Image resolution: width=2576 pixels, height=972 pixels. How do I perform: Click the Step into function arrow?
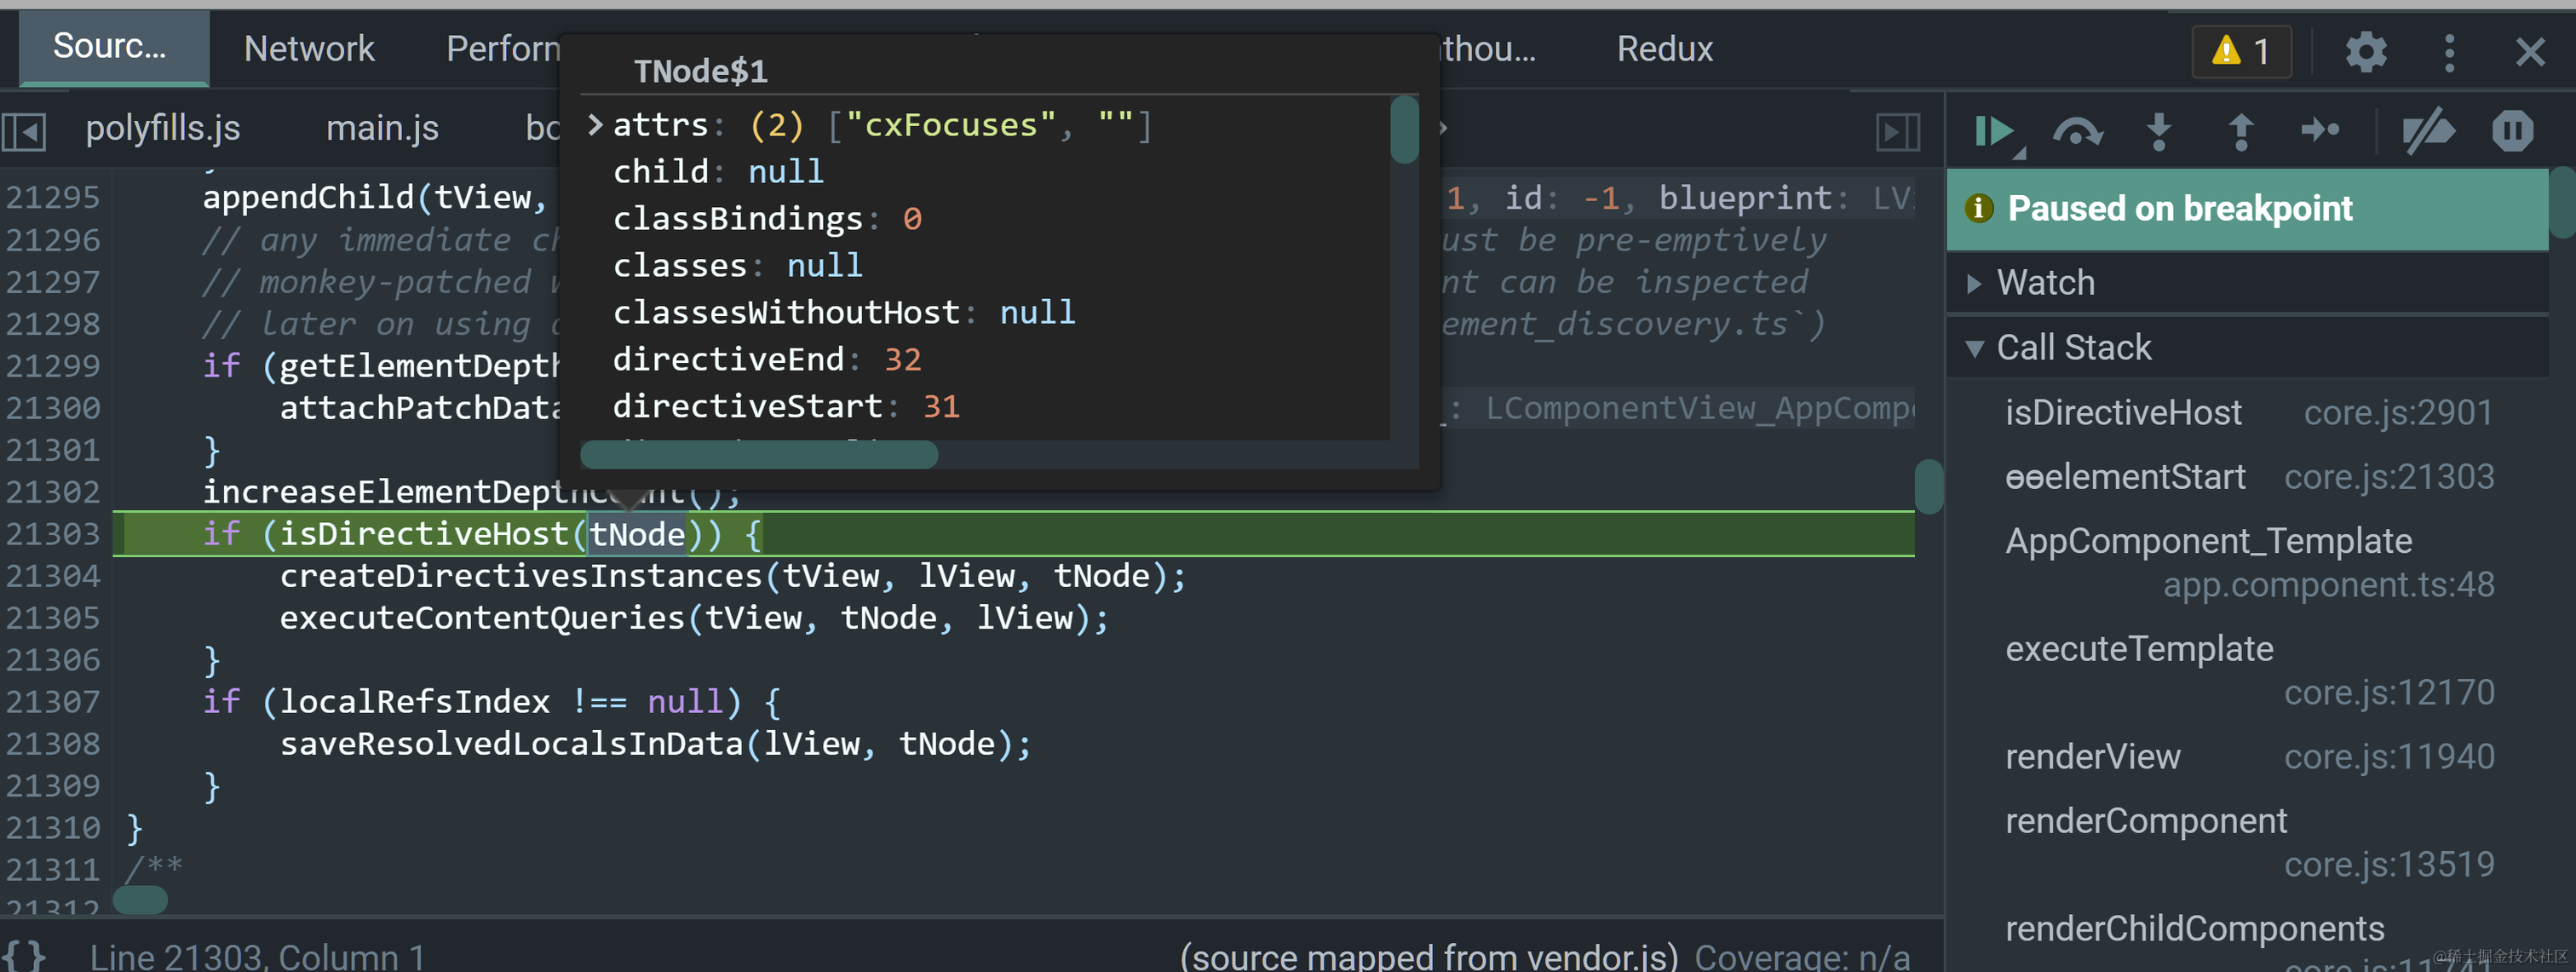(x=2159, y=131)
